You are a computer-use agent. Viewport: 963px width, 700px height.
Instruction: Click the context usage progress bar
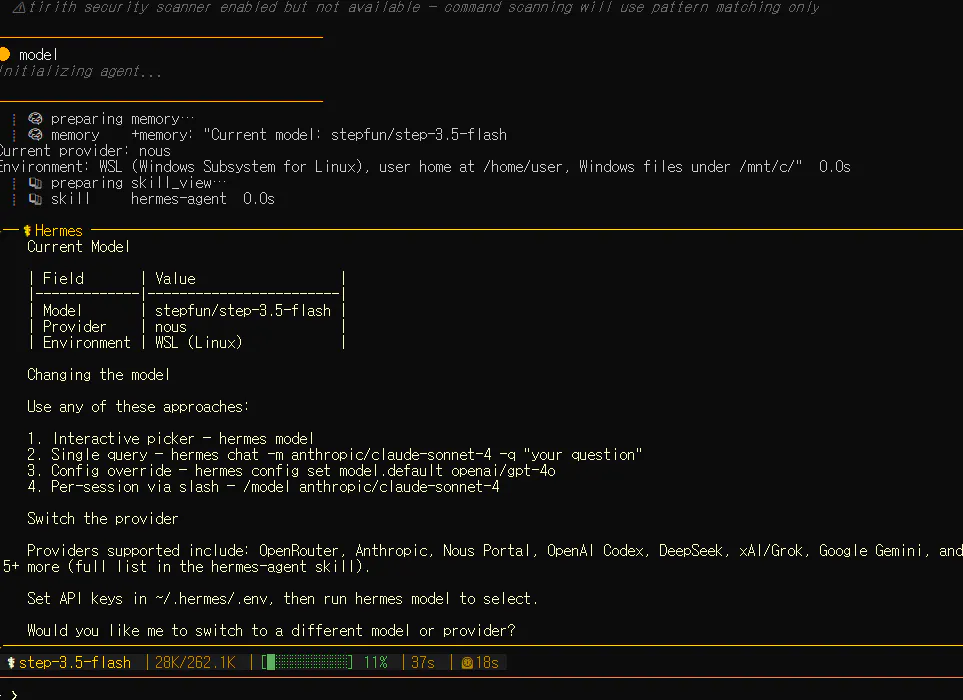pyautogui.click(x=307, y=663)
